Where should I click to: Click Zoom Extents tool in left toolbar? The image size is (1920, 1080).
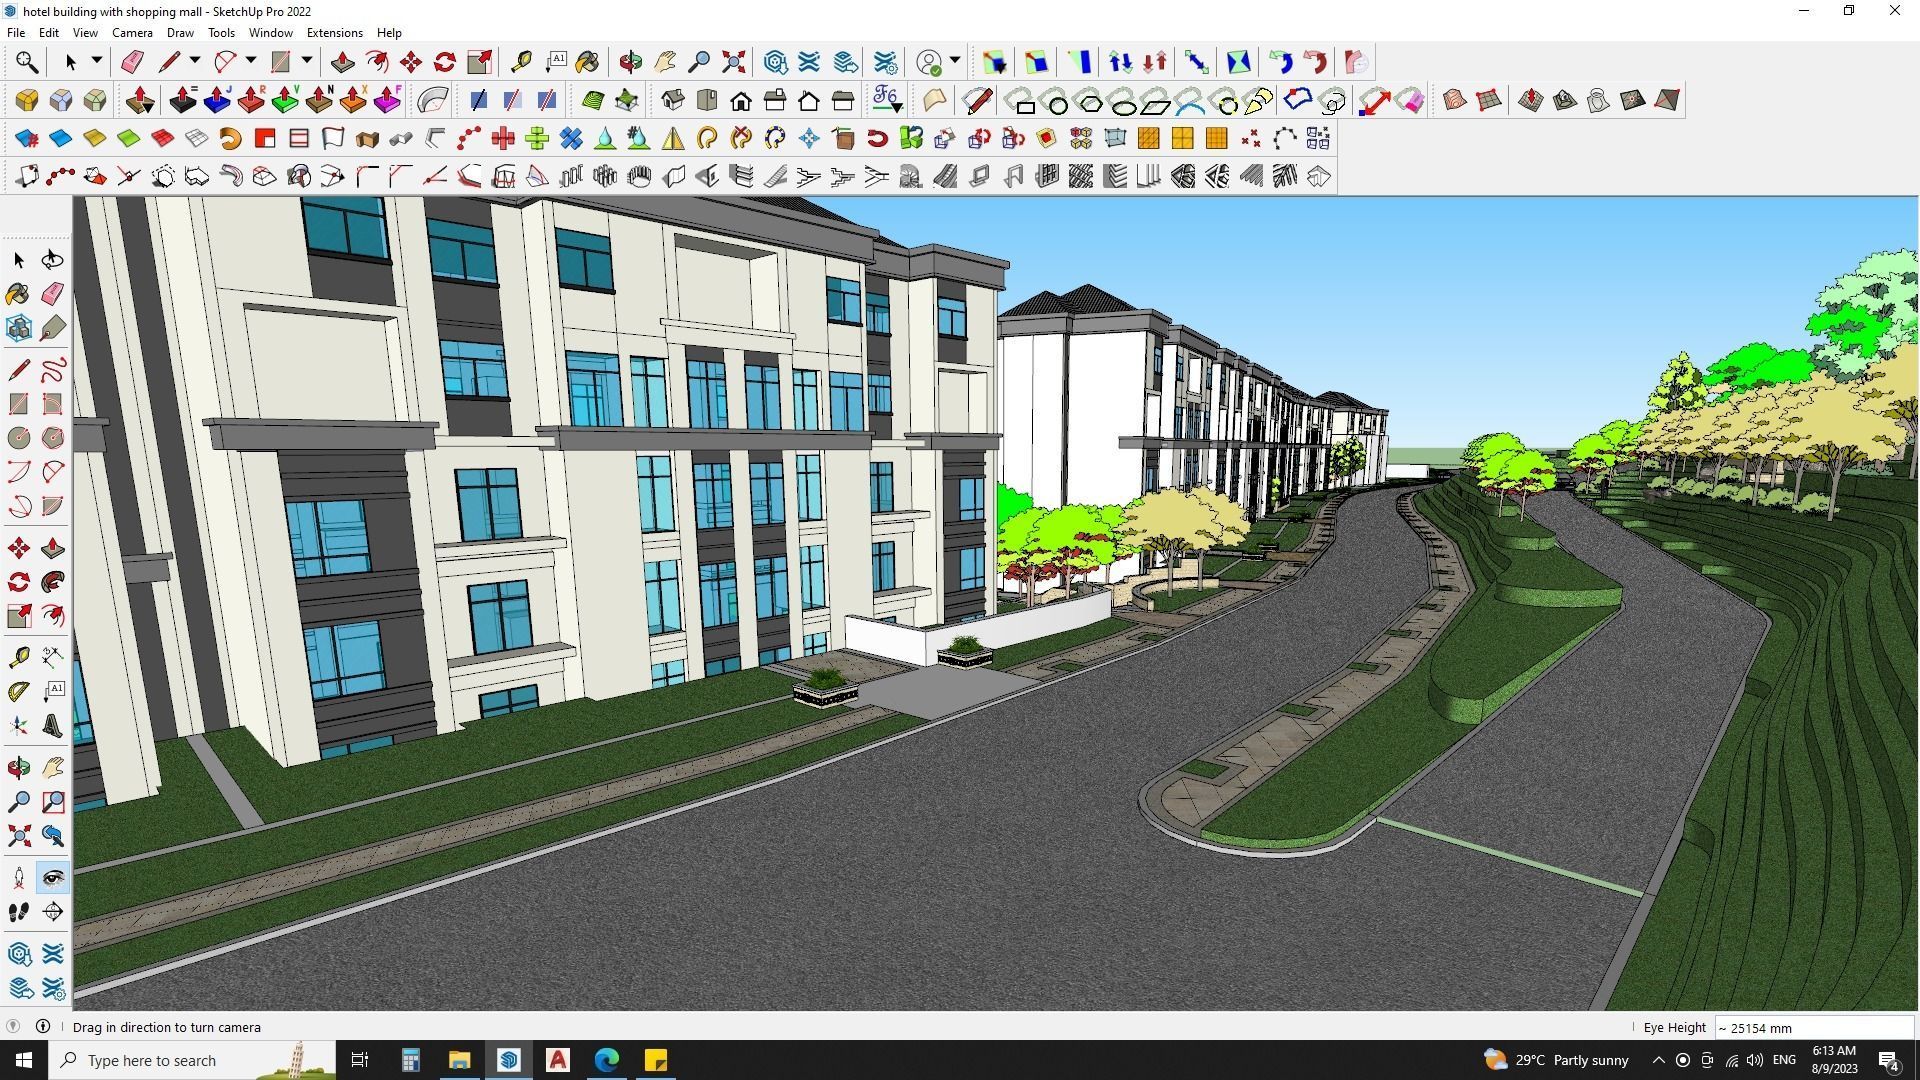[18, 835]
